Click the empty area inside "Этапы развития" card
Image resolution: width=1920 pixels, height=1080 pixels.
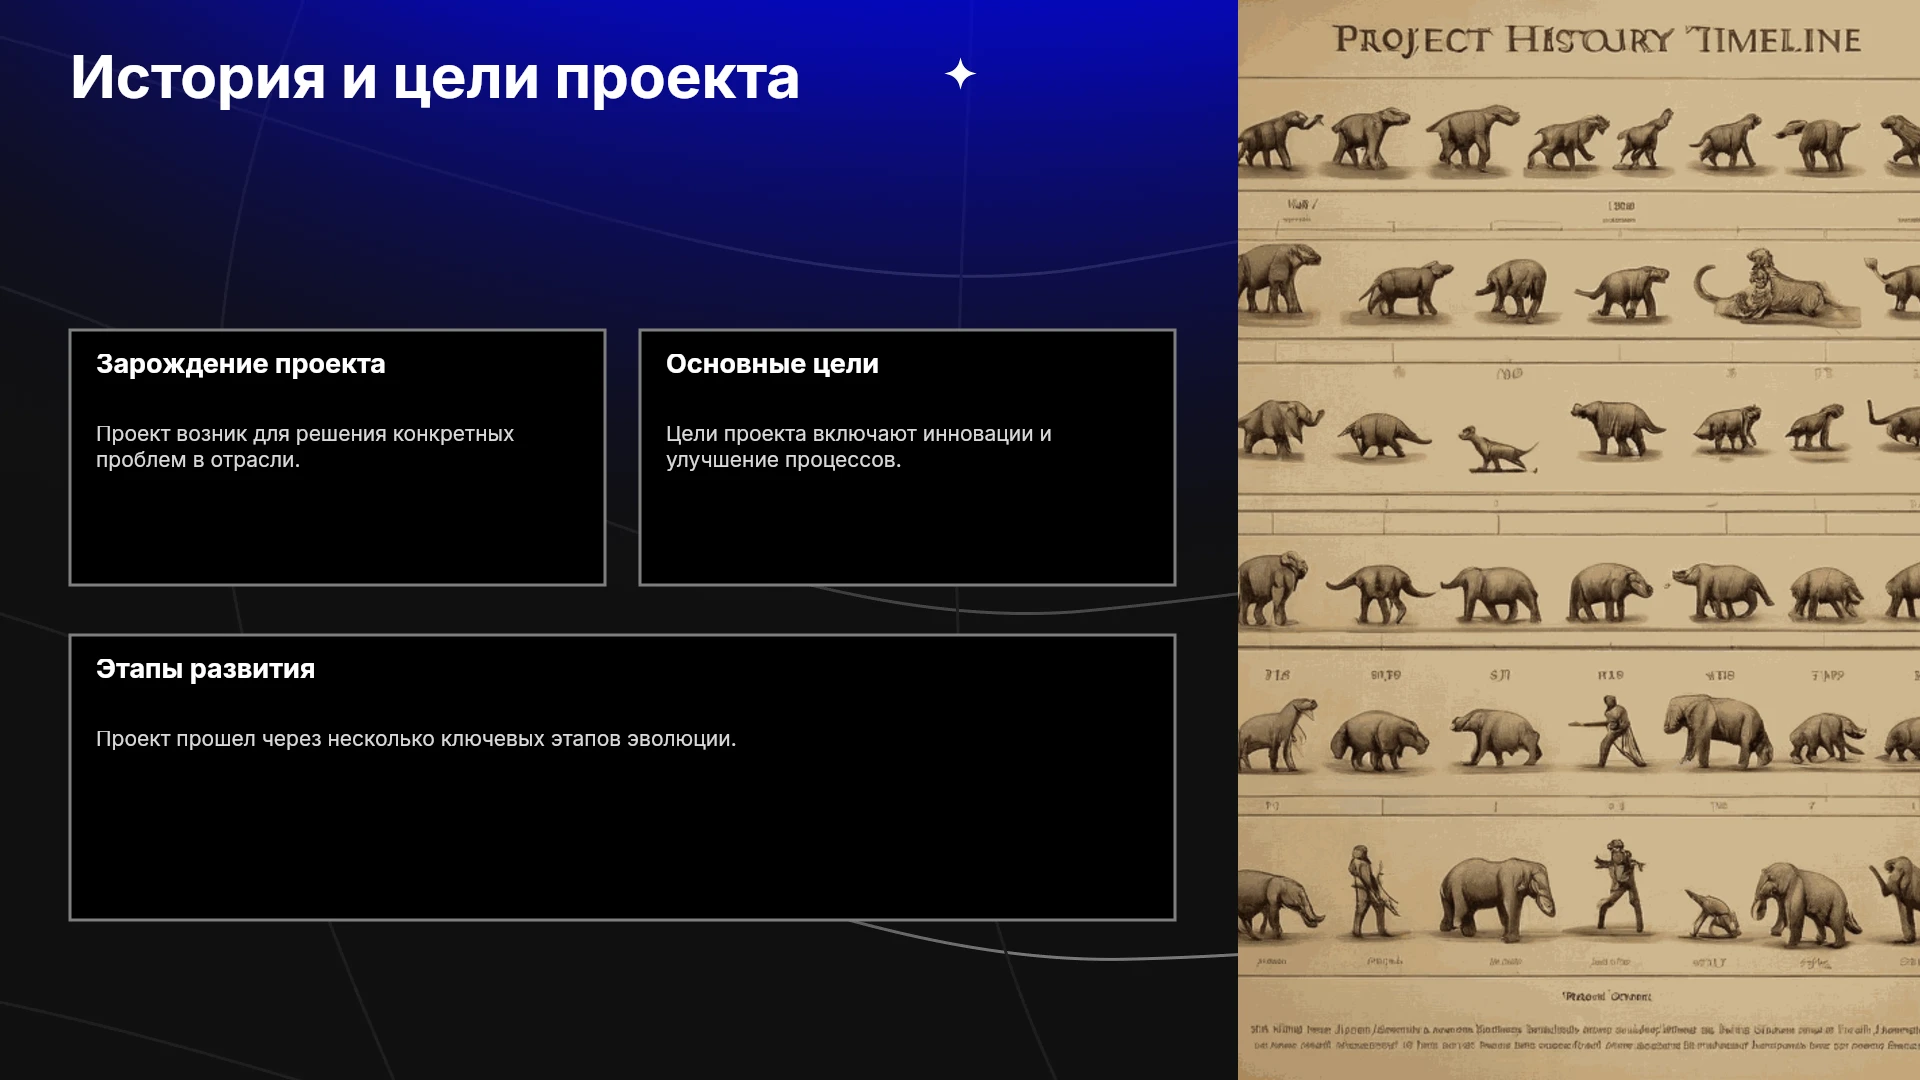pyautogui.click(x=622, y=840)
